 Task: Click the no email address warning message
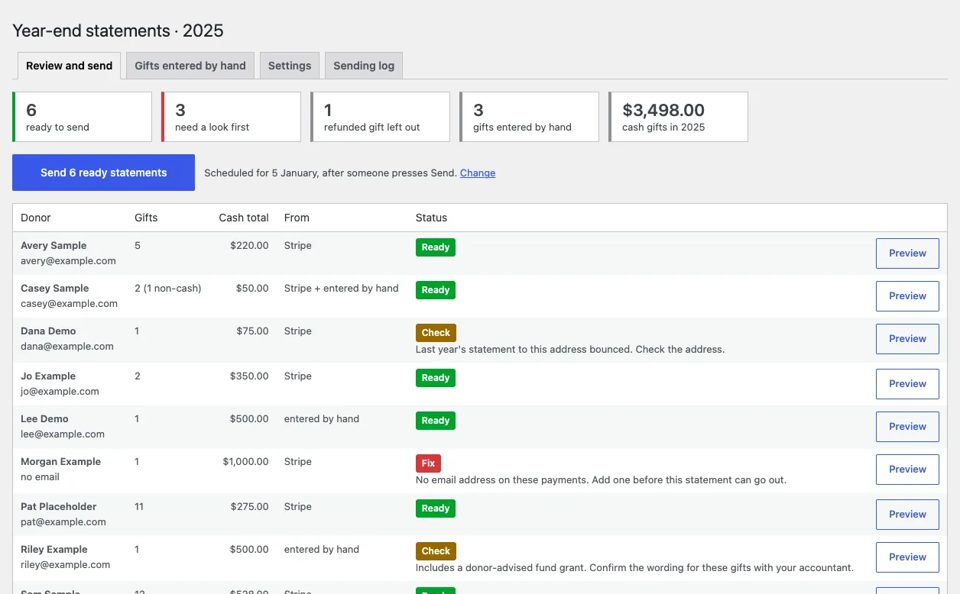point(601,480)
